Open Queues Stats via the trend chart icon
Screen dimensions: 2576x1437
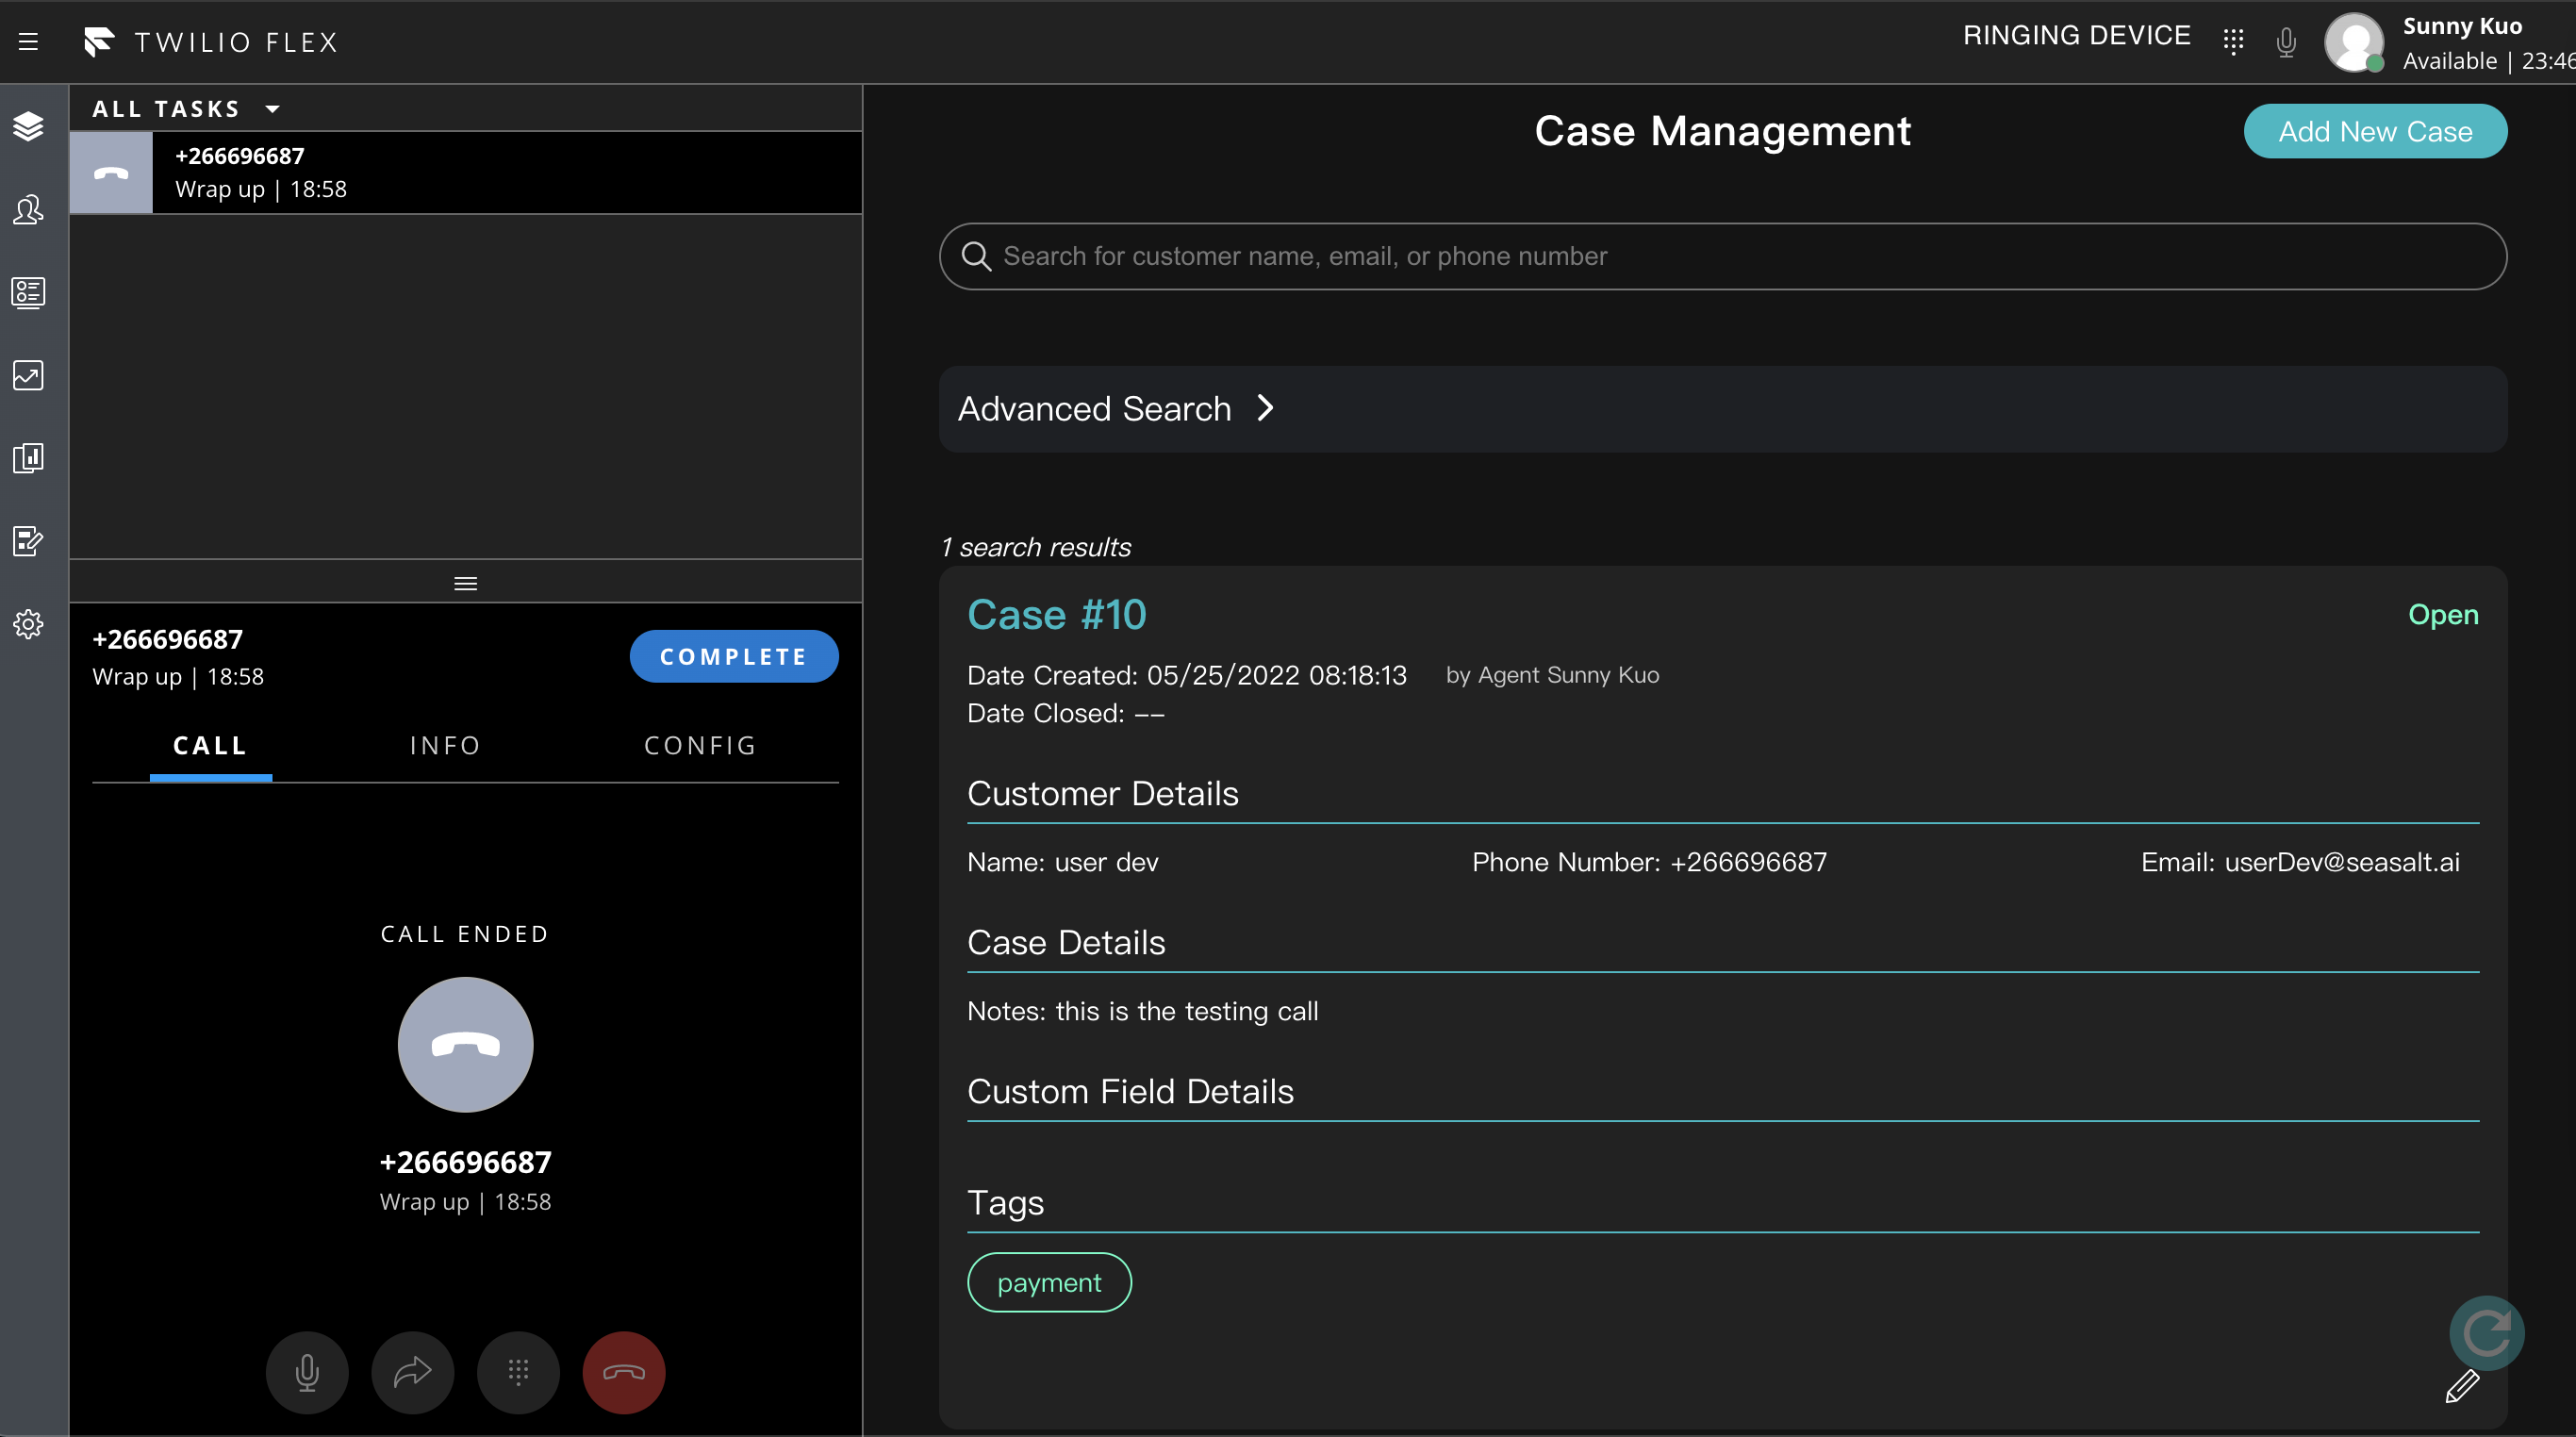(x=28, y=375)
